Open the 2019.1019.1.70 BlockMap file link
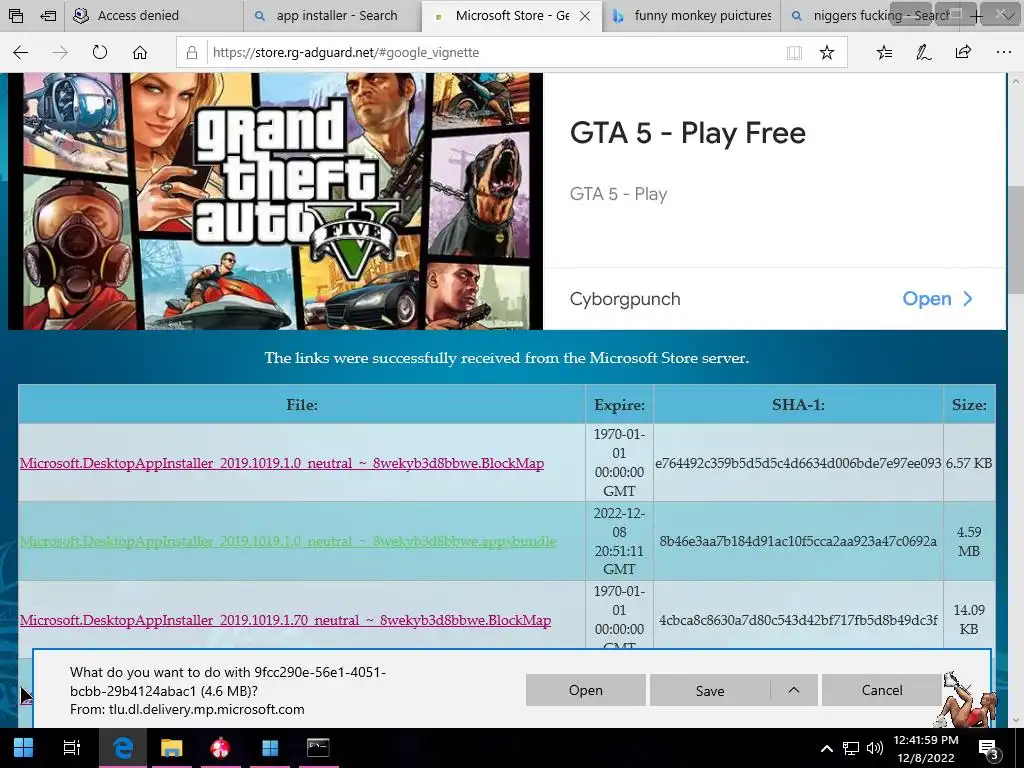This screenshot has height=768, width=1024. pos(285,620)
